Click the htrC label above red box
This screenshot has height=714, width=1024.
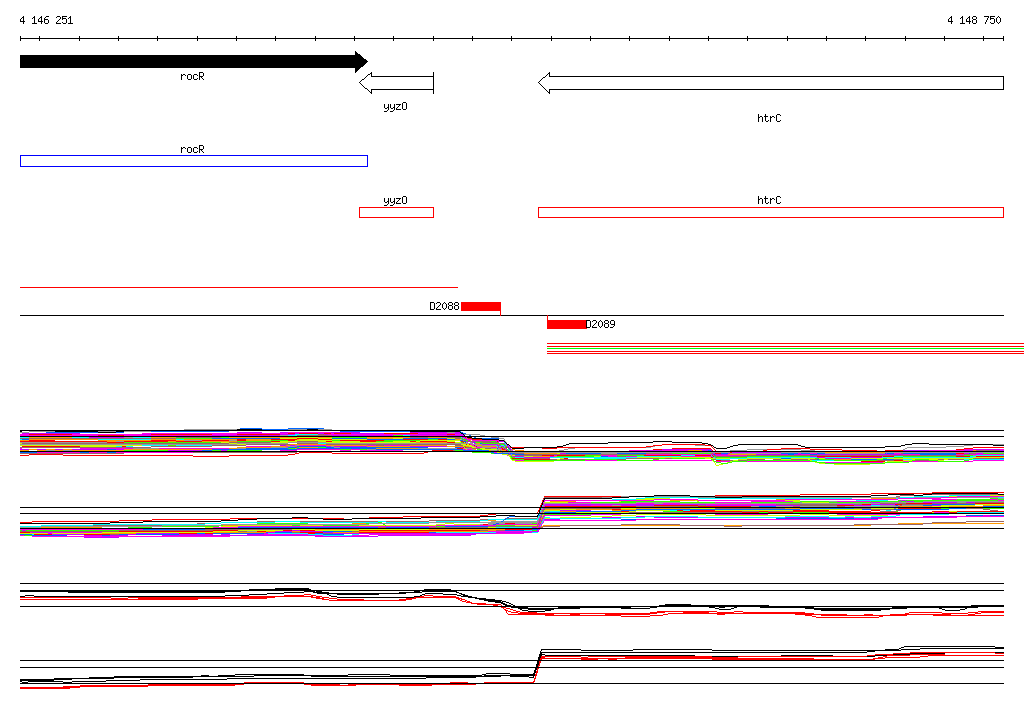click(x=769, y=200)
